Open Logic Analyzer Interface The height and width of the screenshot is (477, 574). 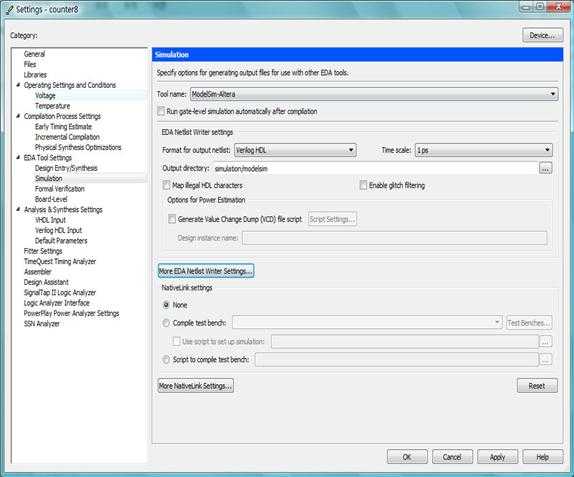tap(56, 303)
